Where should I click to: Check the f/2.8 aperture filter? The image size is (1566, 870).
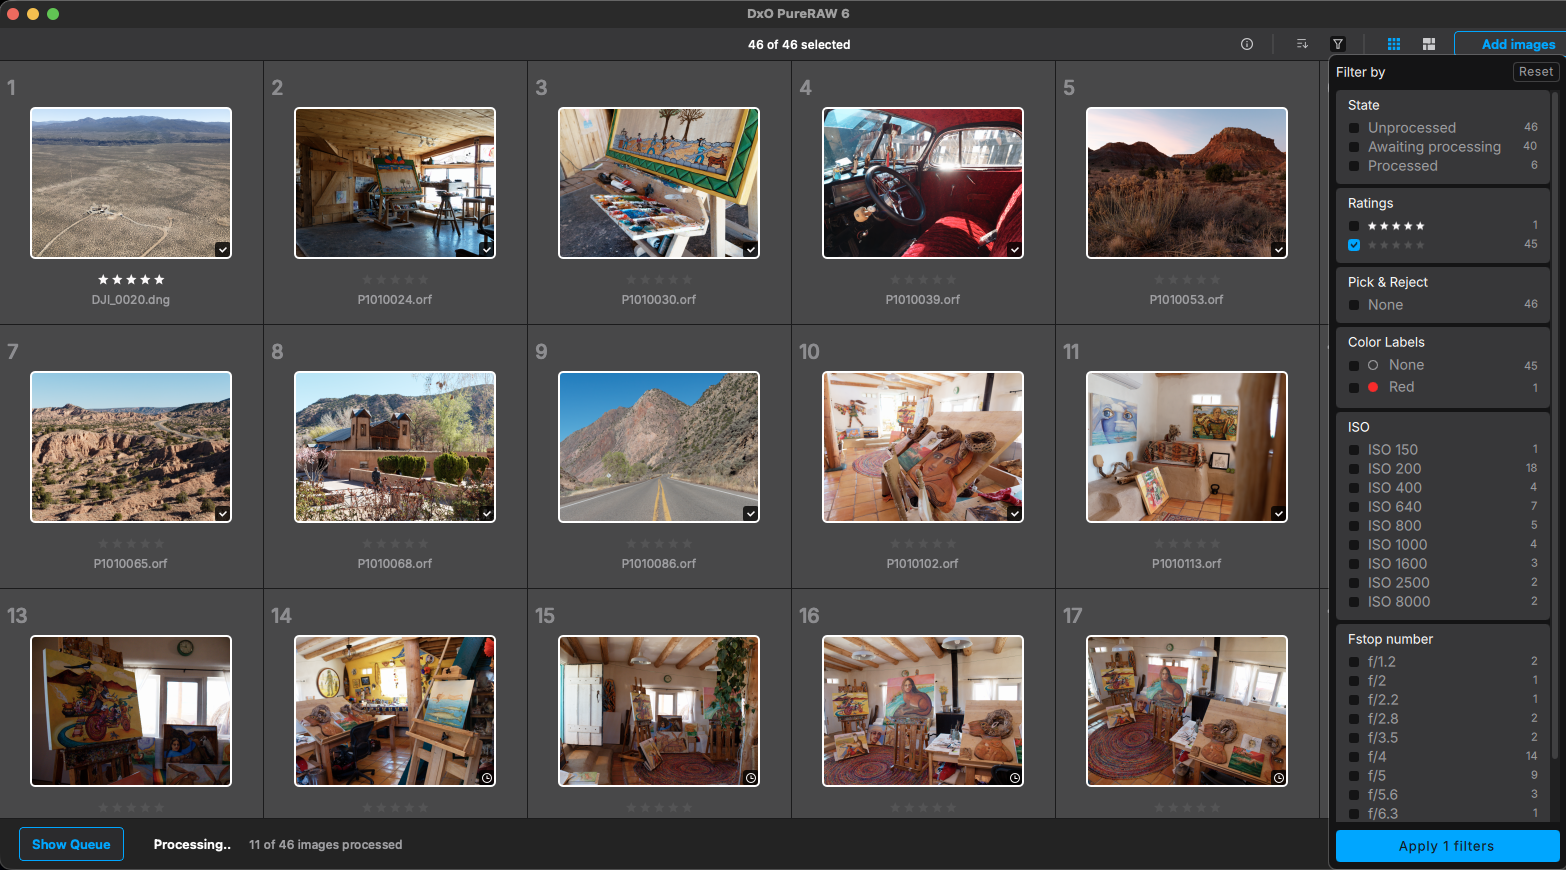1353,718
